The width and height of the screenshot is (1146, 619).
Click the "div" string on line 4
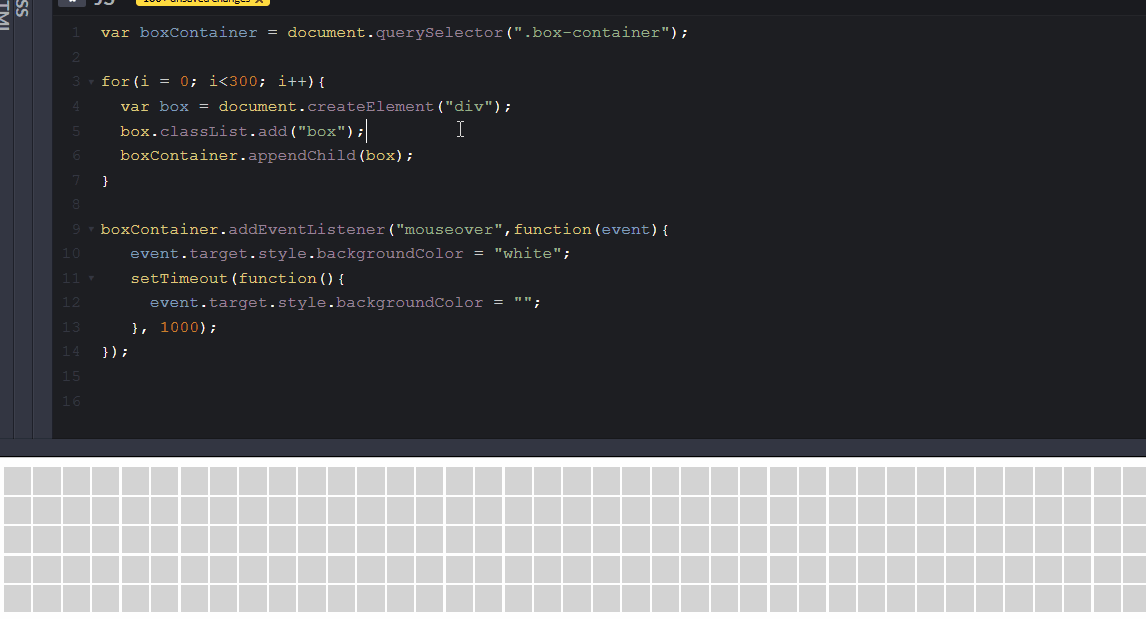pyautogui.click(x=468, y=107)
